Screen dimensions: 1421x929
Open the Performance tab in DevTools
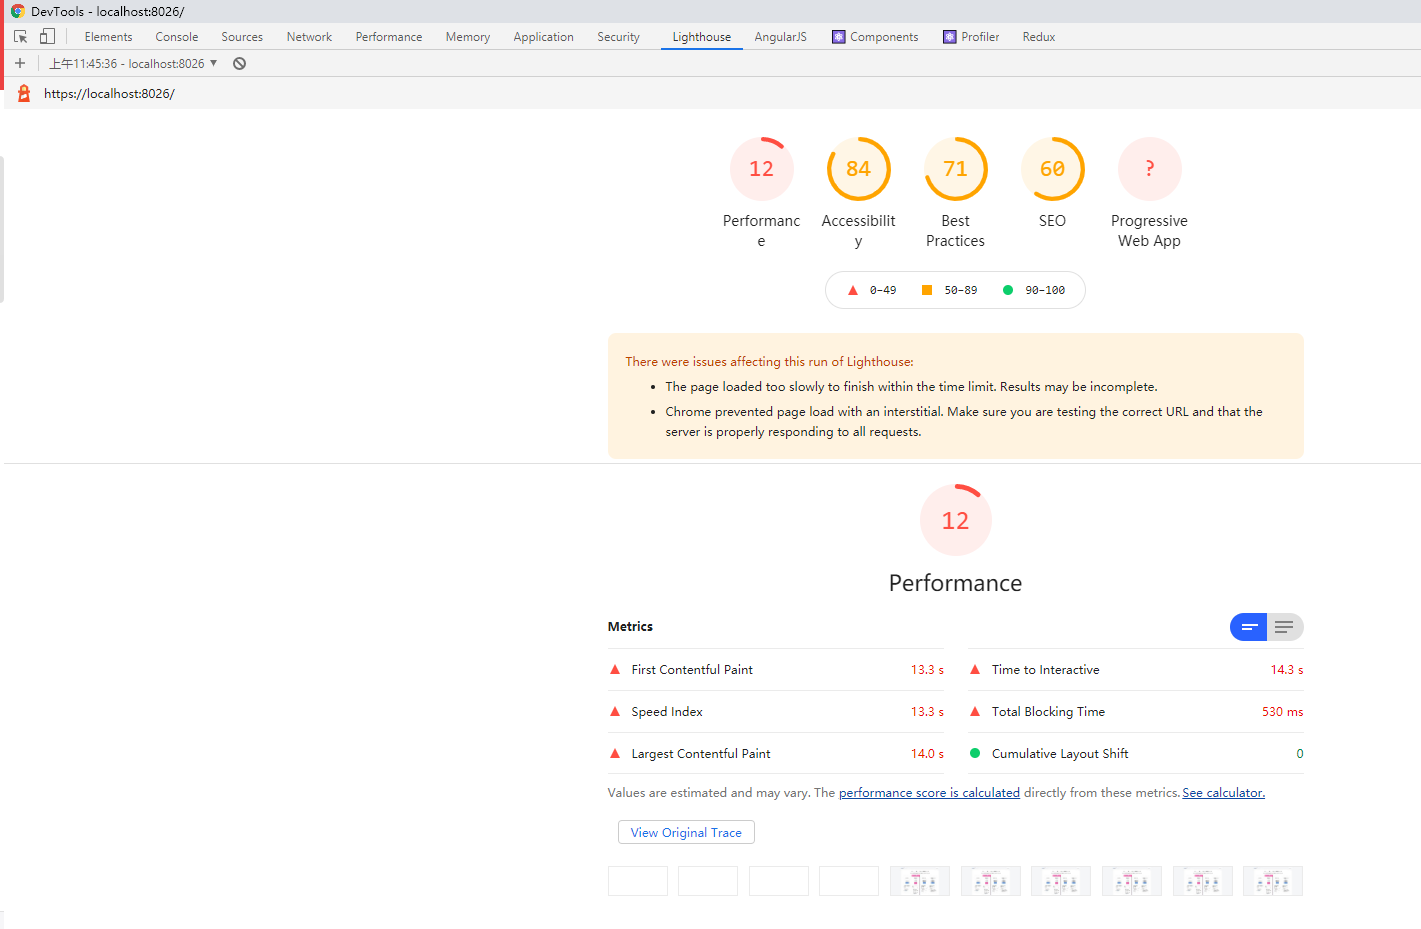click(x=389, y=37)
